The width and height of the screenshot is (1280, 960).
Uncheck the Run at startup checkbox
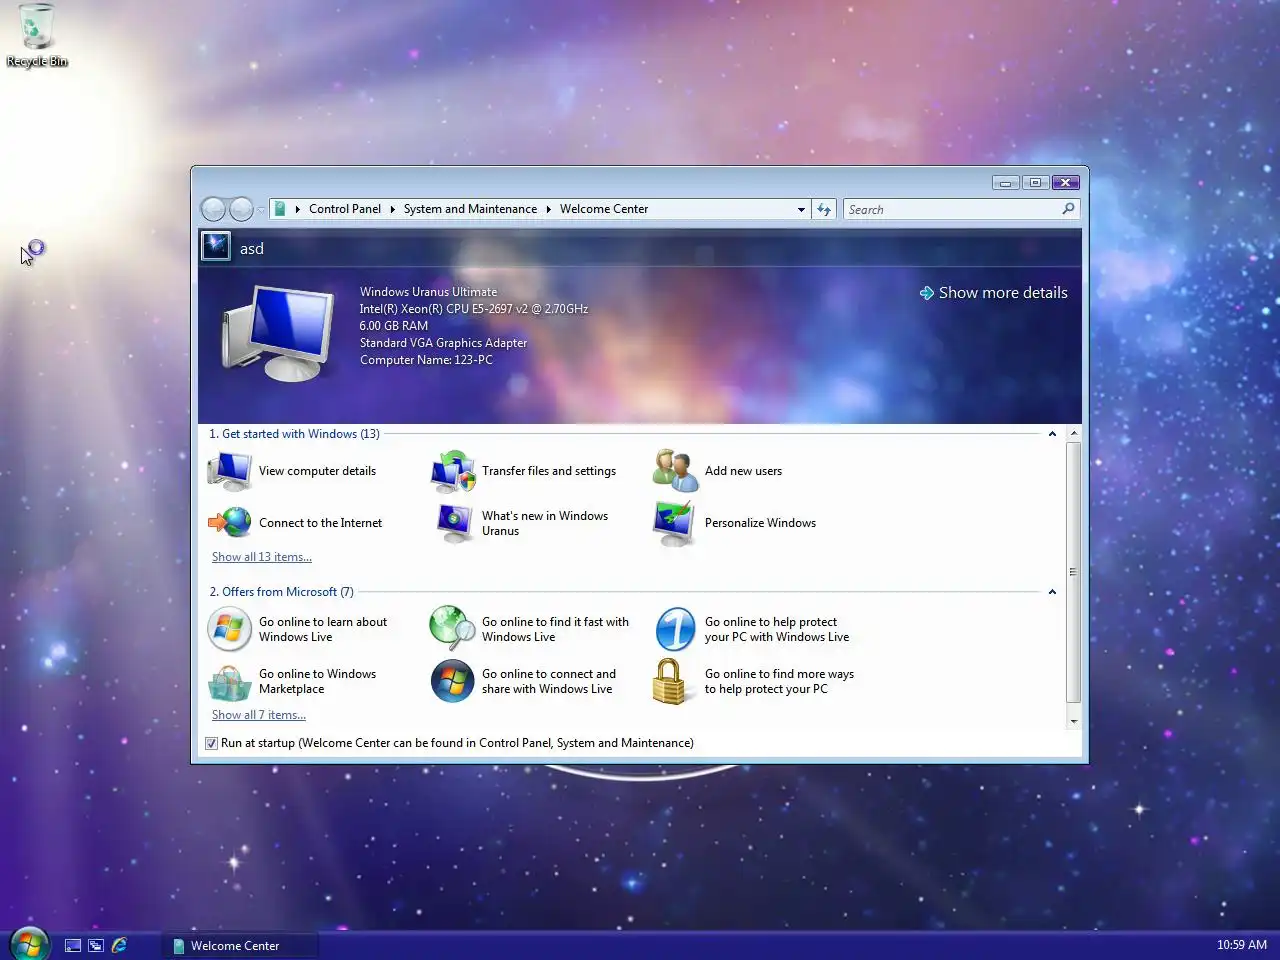tap(211, 743)
